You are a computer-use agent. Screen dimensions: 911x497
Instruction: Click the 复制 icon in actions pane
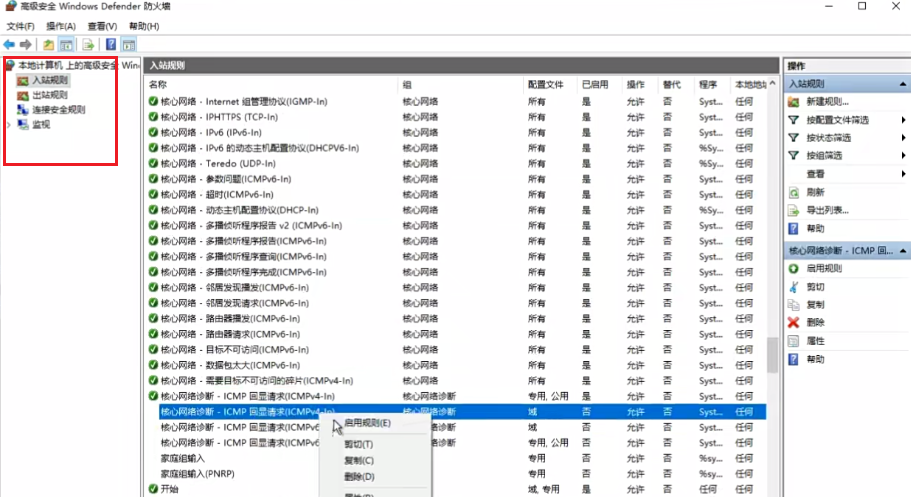(793, 305)
